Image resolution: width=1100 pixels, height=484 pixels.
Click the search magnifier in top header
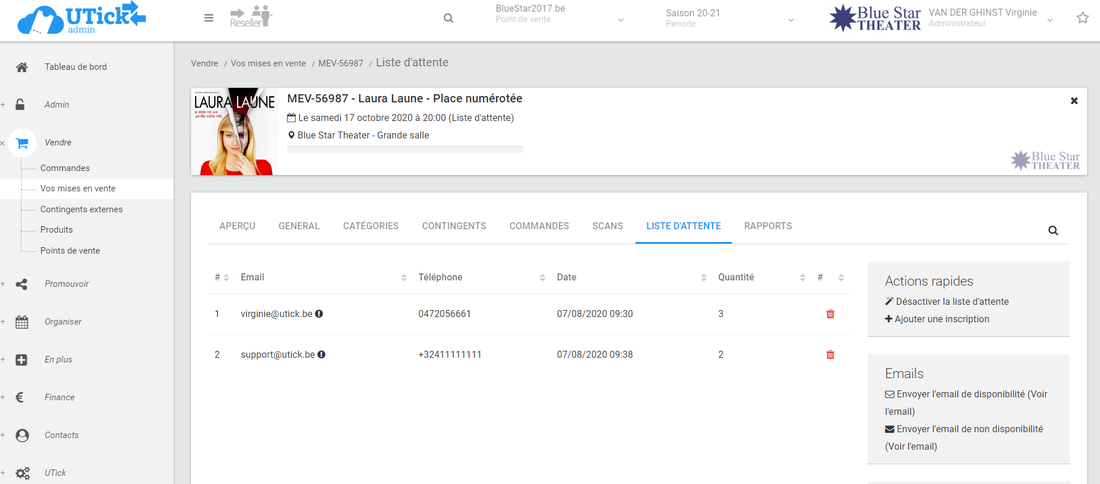coord(448,18)
